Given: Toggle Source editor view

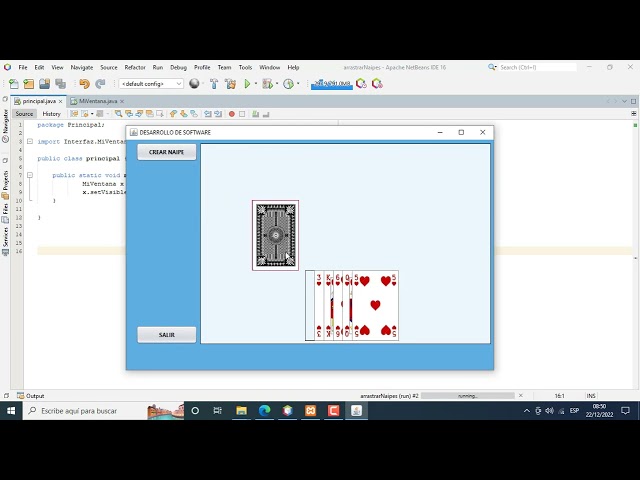Looking at the screenshot, I should 24,114.
